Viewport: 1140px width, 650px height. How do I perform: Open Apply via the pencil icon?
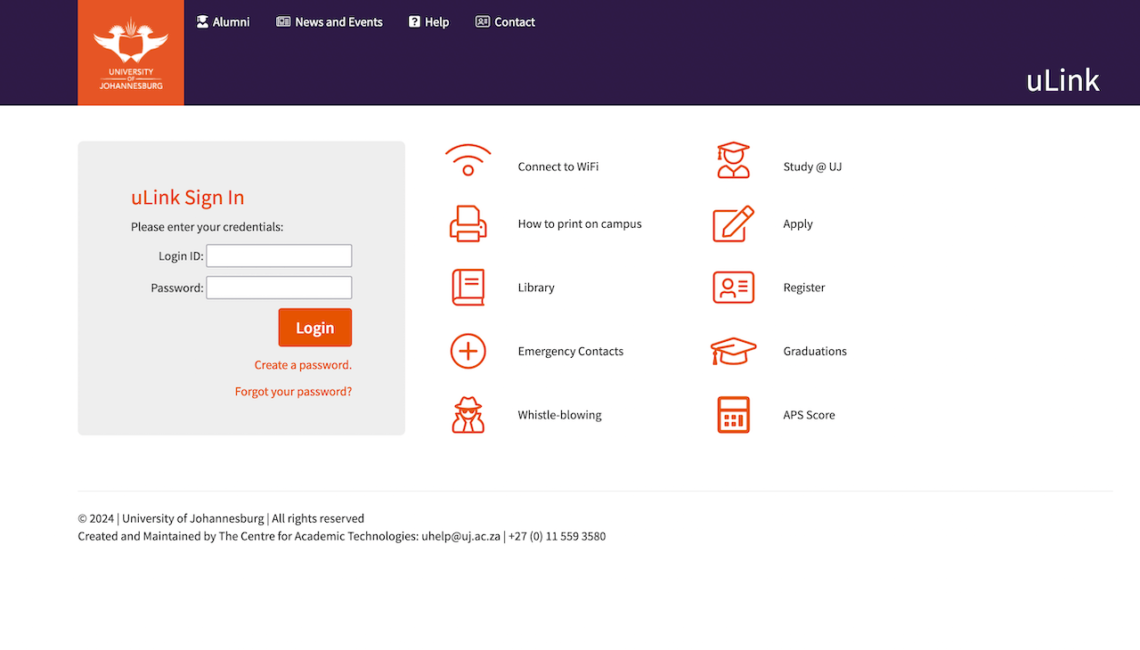click(733, 224)
